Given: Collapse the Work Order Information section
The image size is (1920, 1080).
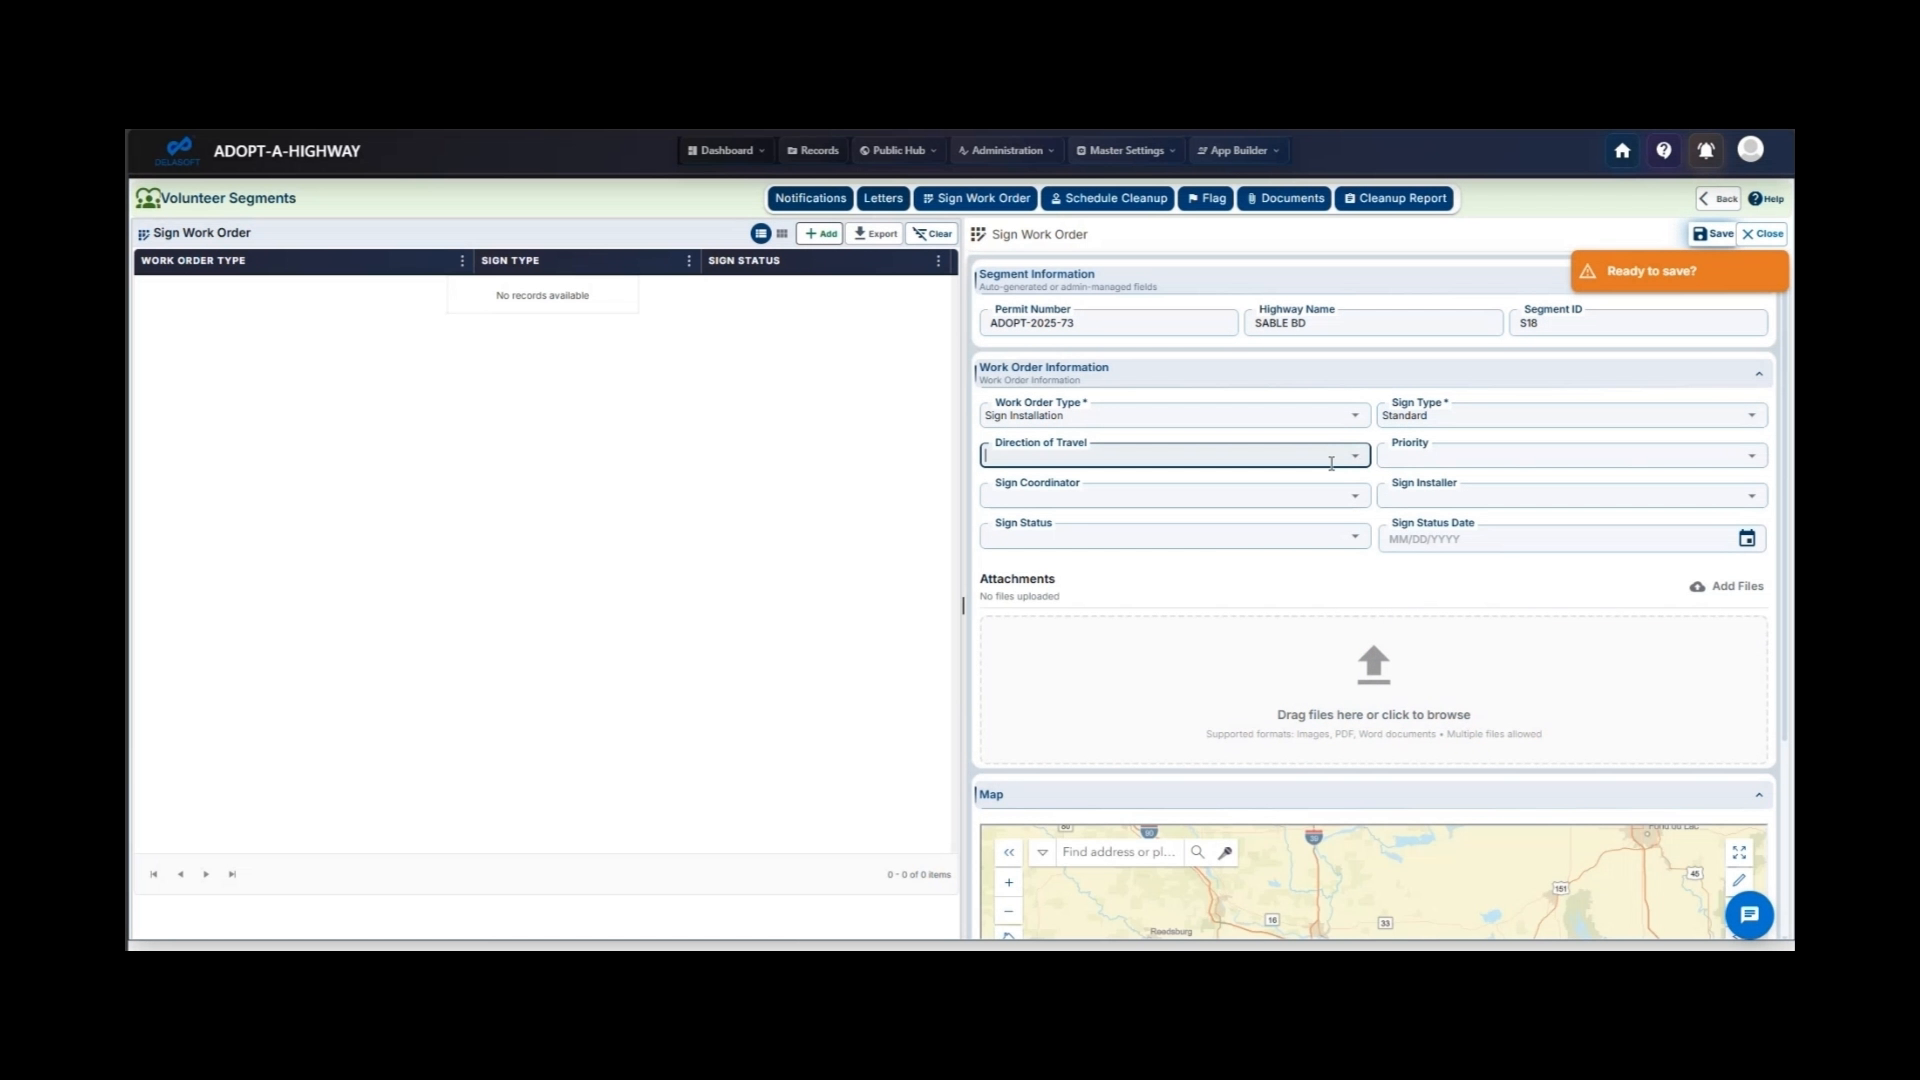Looking at the screenshot, I should (1759, 373).
